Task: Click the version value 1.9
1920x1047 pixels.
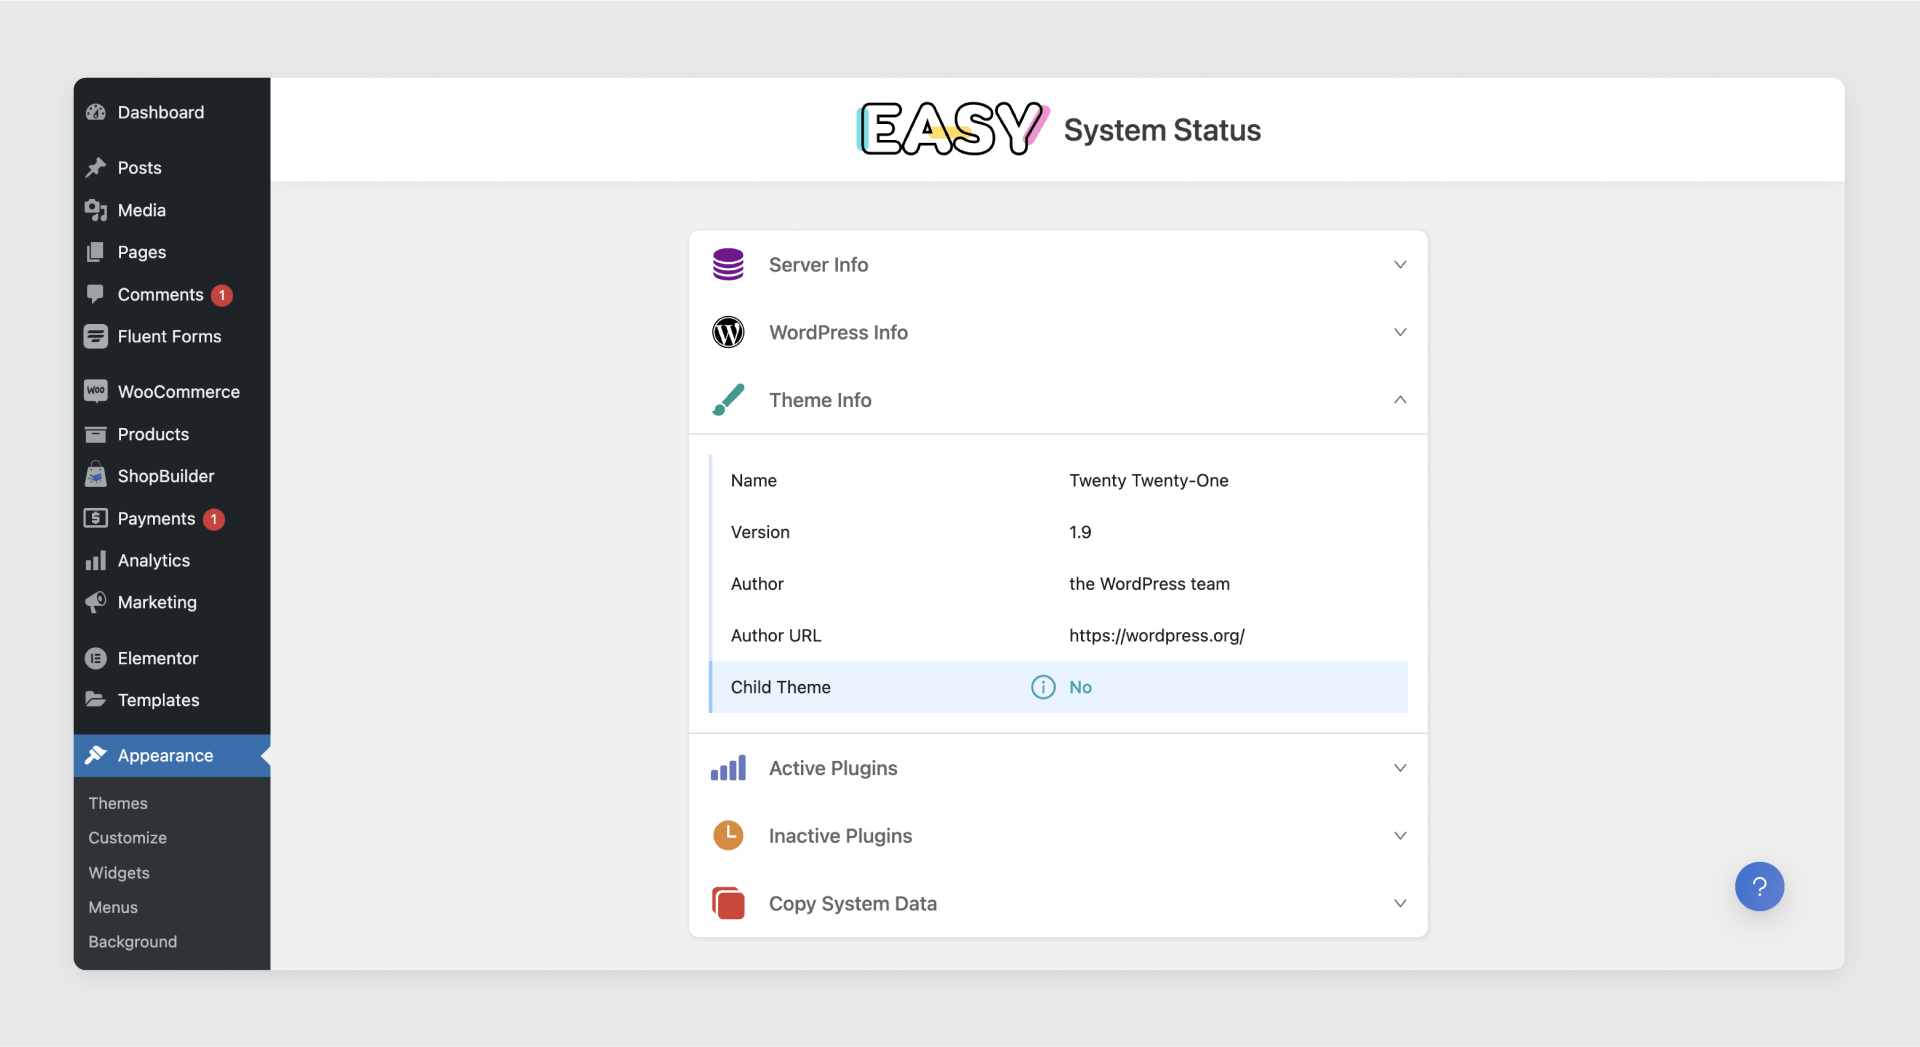Action: point(1080,532)
